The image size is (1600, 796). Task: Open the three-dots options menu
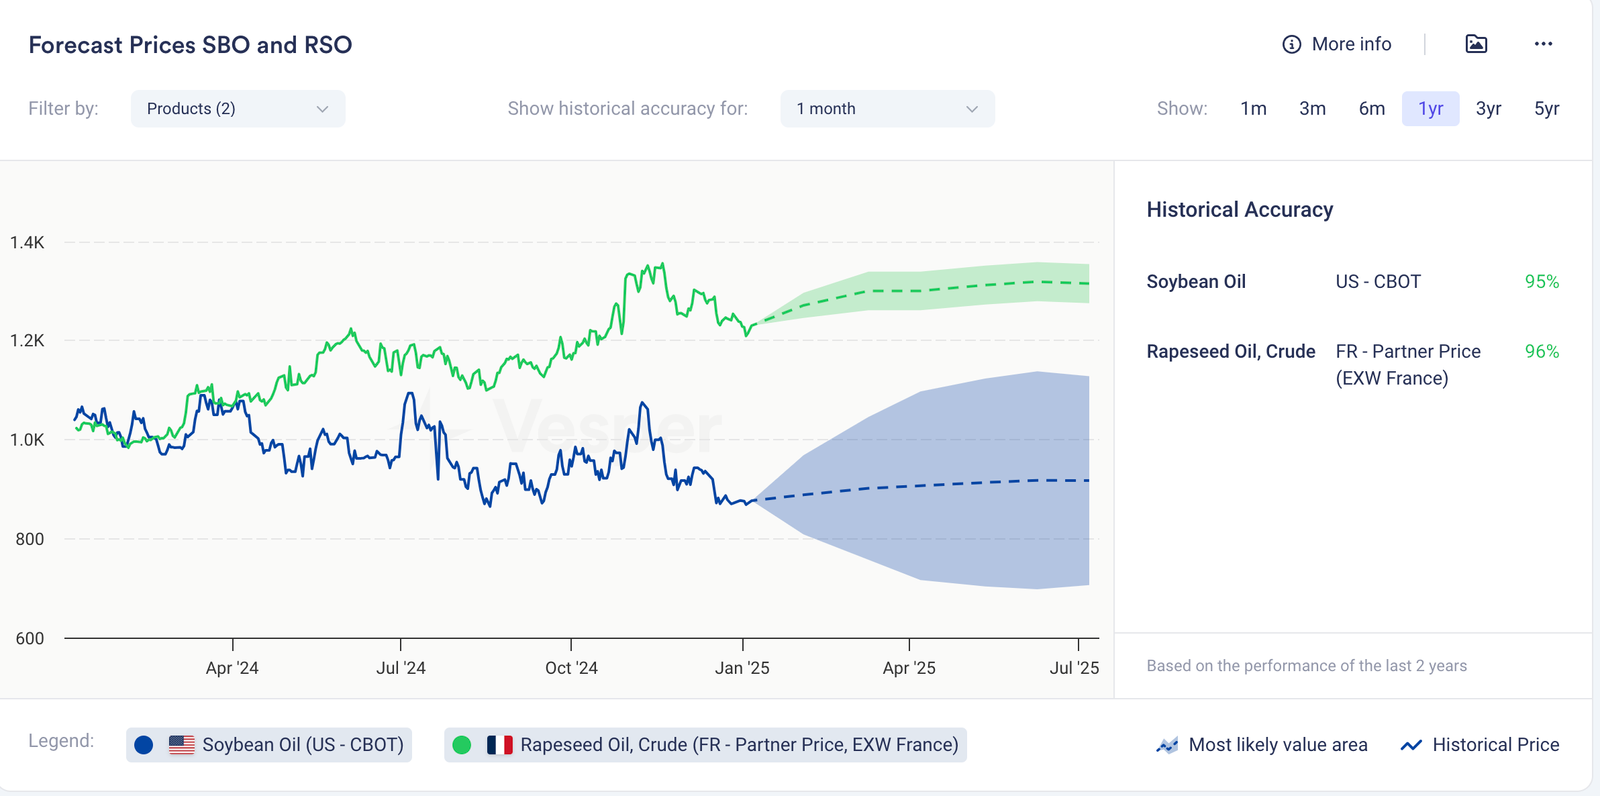tap(1543, 44)
